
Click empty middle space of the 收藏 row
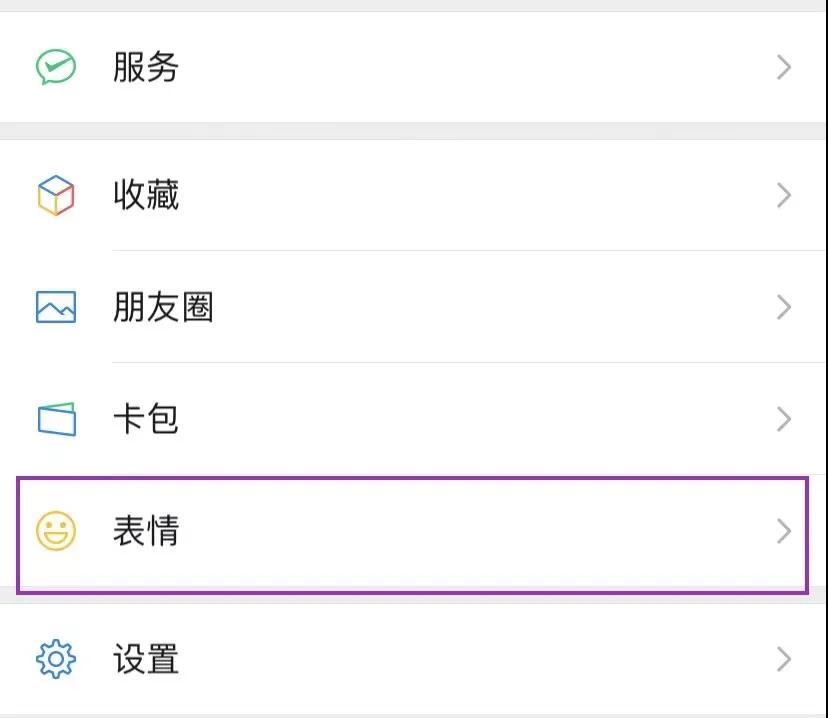click(480, 195)
